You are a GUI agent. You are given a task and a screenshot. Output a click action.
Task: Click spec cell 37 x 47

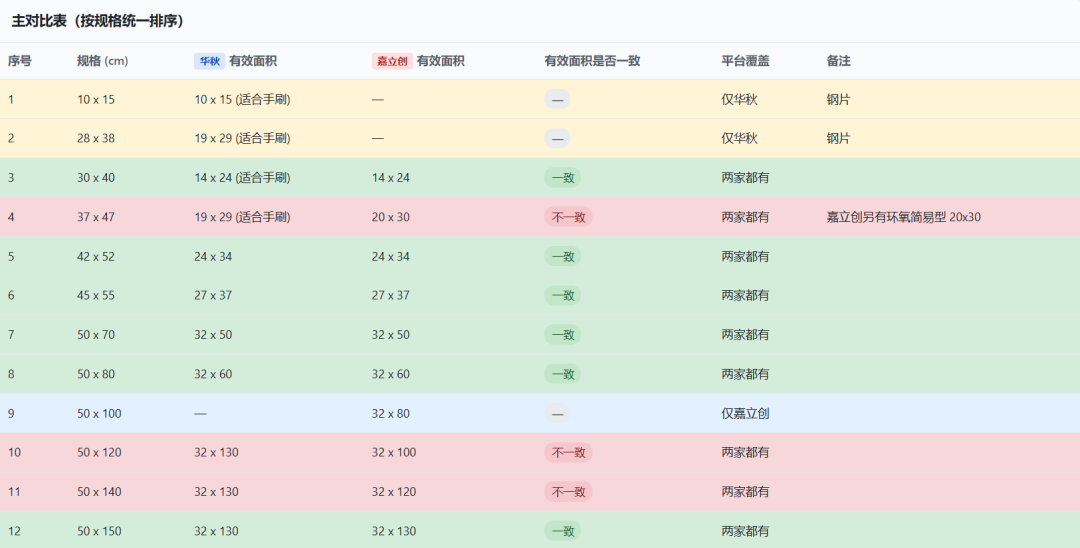pyautogui.click(x=96, y=217)
